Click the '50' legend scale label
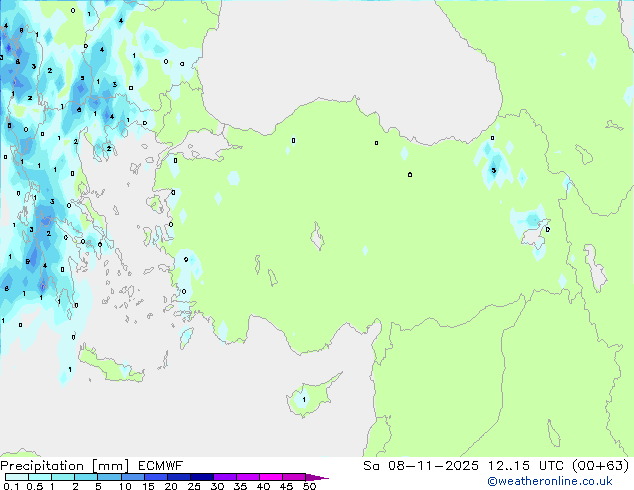Screen dimensions: 634x490 click(309, 486)
